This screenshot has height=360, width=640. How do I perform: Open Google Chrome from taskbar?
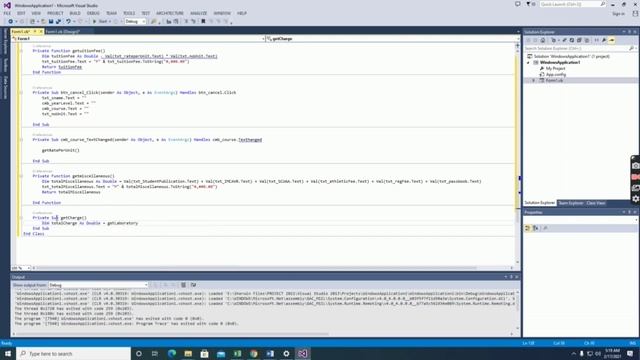253,353
